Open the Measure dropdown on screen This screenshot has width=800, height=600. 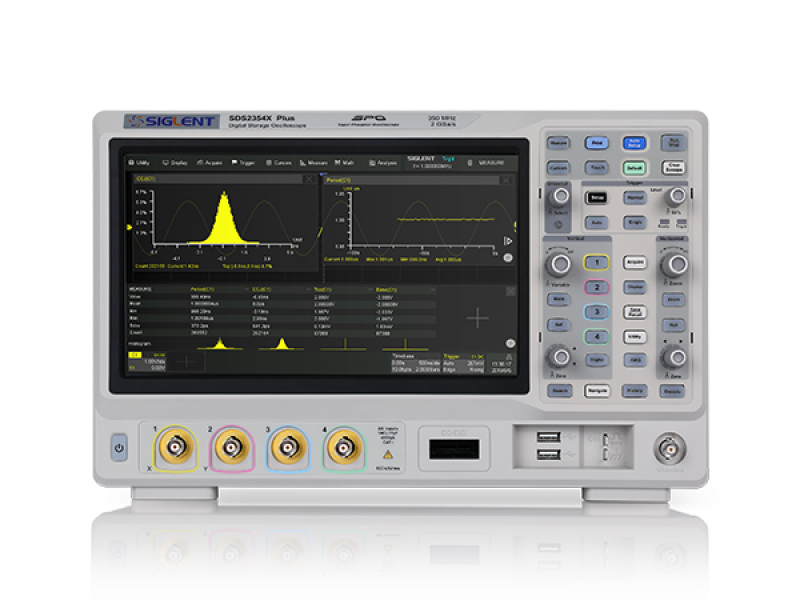(315, 161)
